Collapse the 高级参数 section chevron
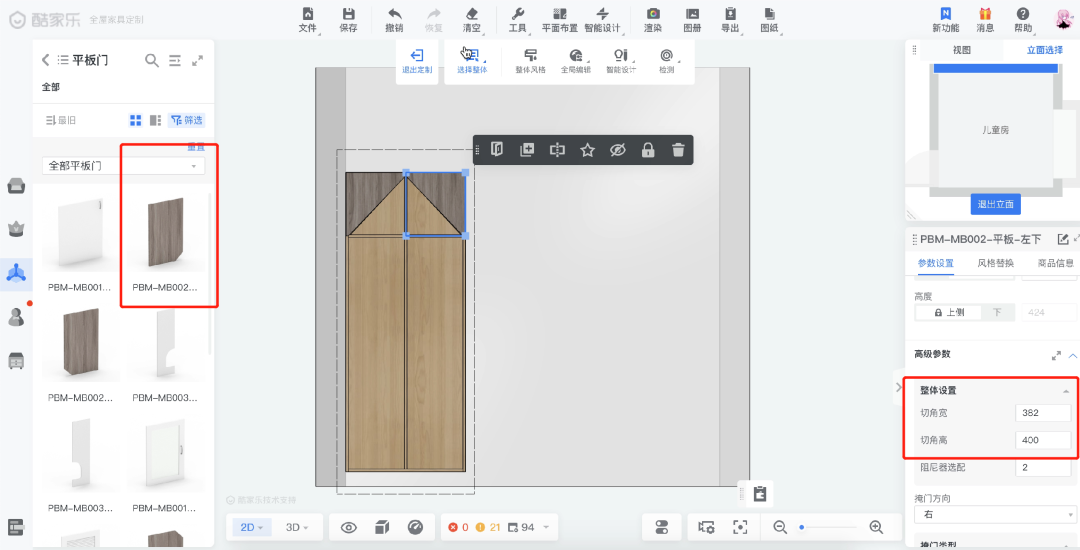This screenshot has width=1080, height=550. pyautogui.click(x=1072, y=355)
